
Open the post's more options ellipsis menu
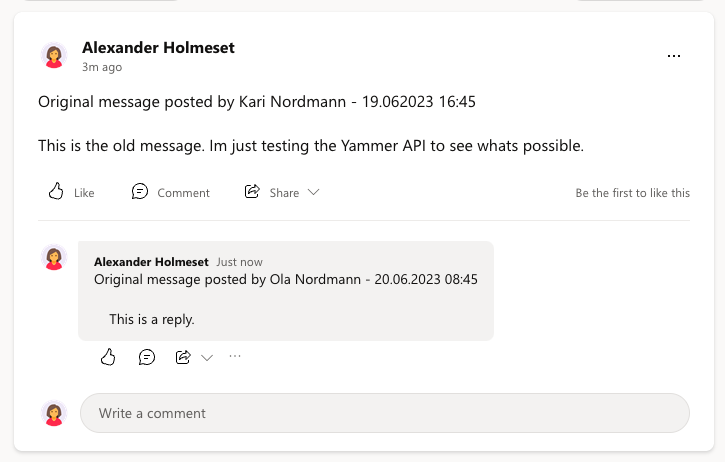[x=674, y=56]
